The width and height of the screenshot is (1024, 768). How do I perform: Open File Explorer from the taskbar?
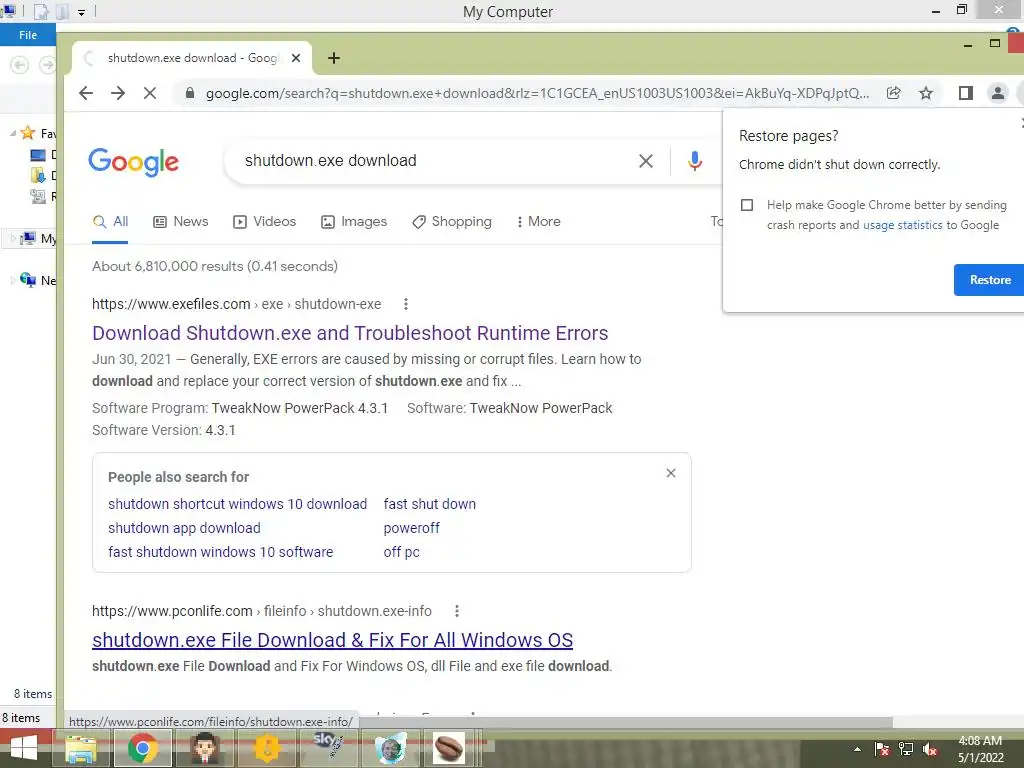pos(81,748)
